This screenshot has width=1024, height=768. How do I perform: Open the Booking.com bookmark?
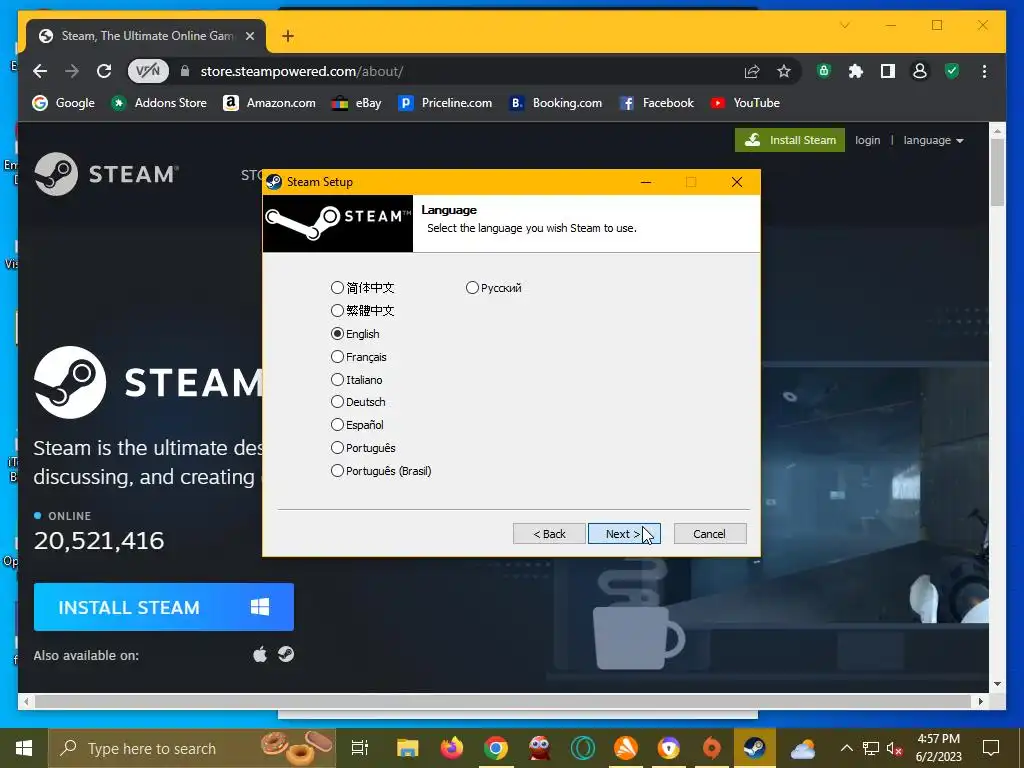click(555, 103)
